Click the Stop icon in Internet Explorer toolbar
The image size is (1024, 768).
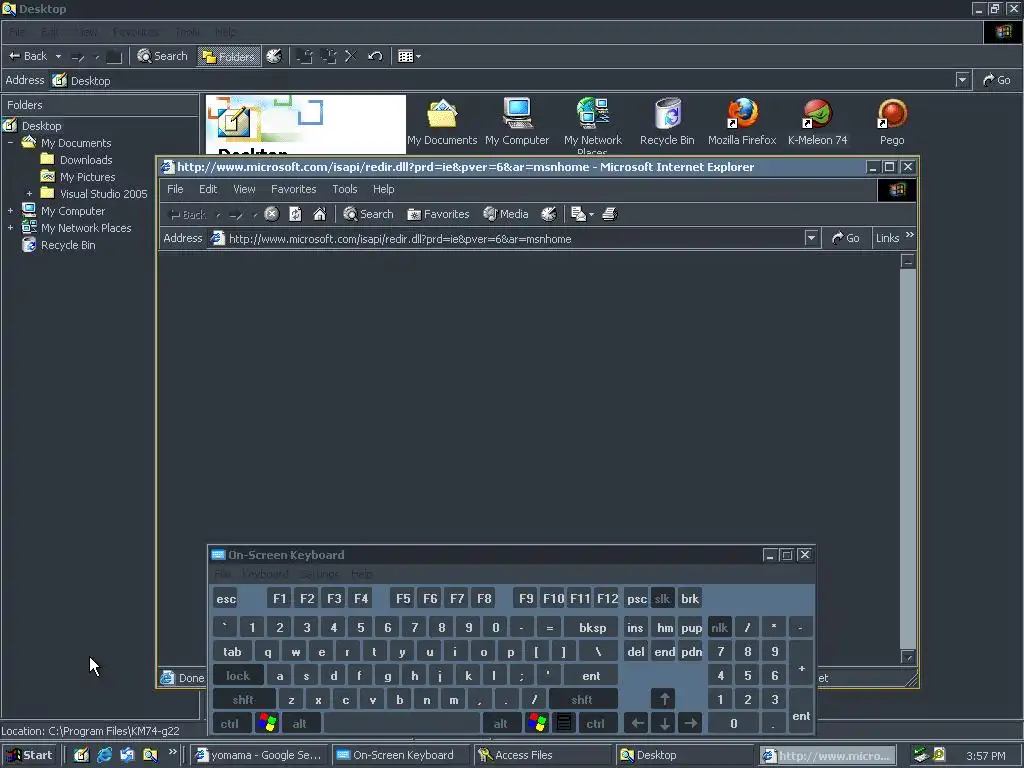[x=272, y=214]
